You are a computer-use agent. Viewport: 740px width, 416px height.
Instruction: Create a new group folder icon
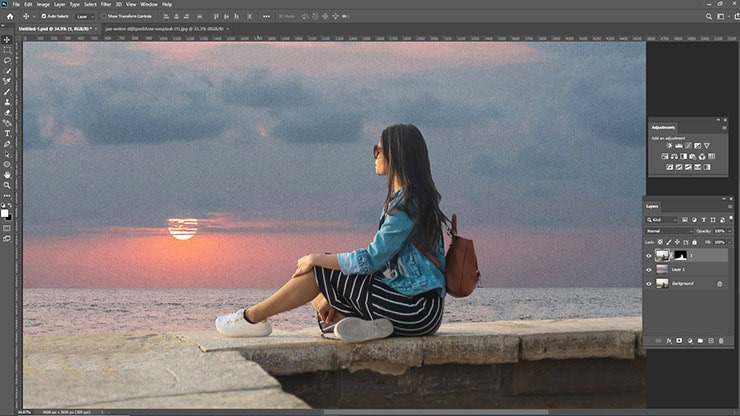tap(700, 340)
